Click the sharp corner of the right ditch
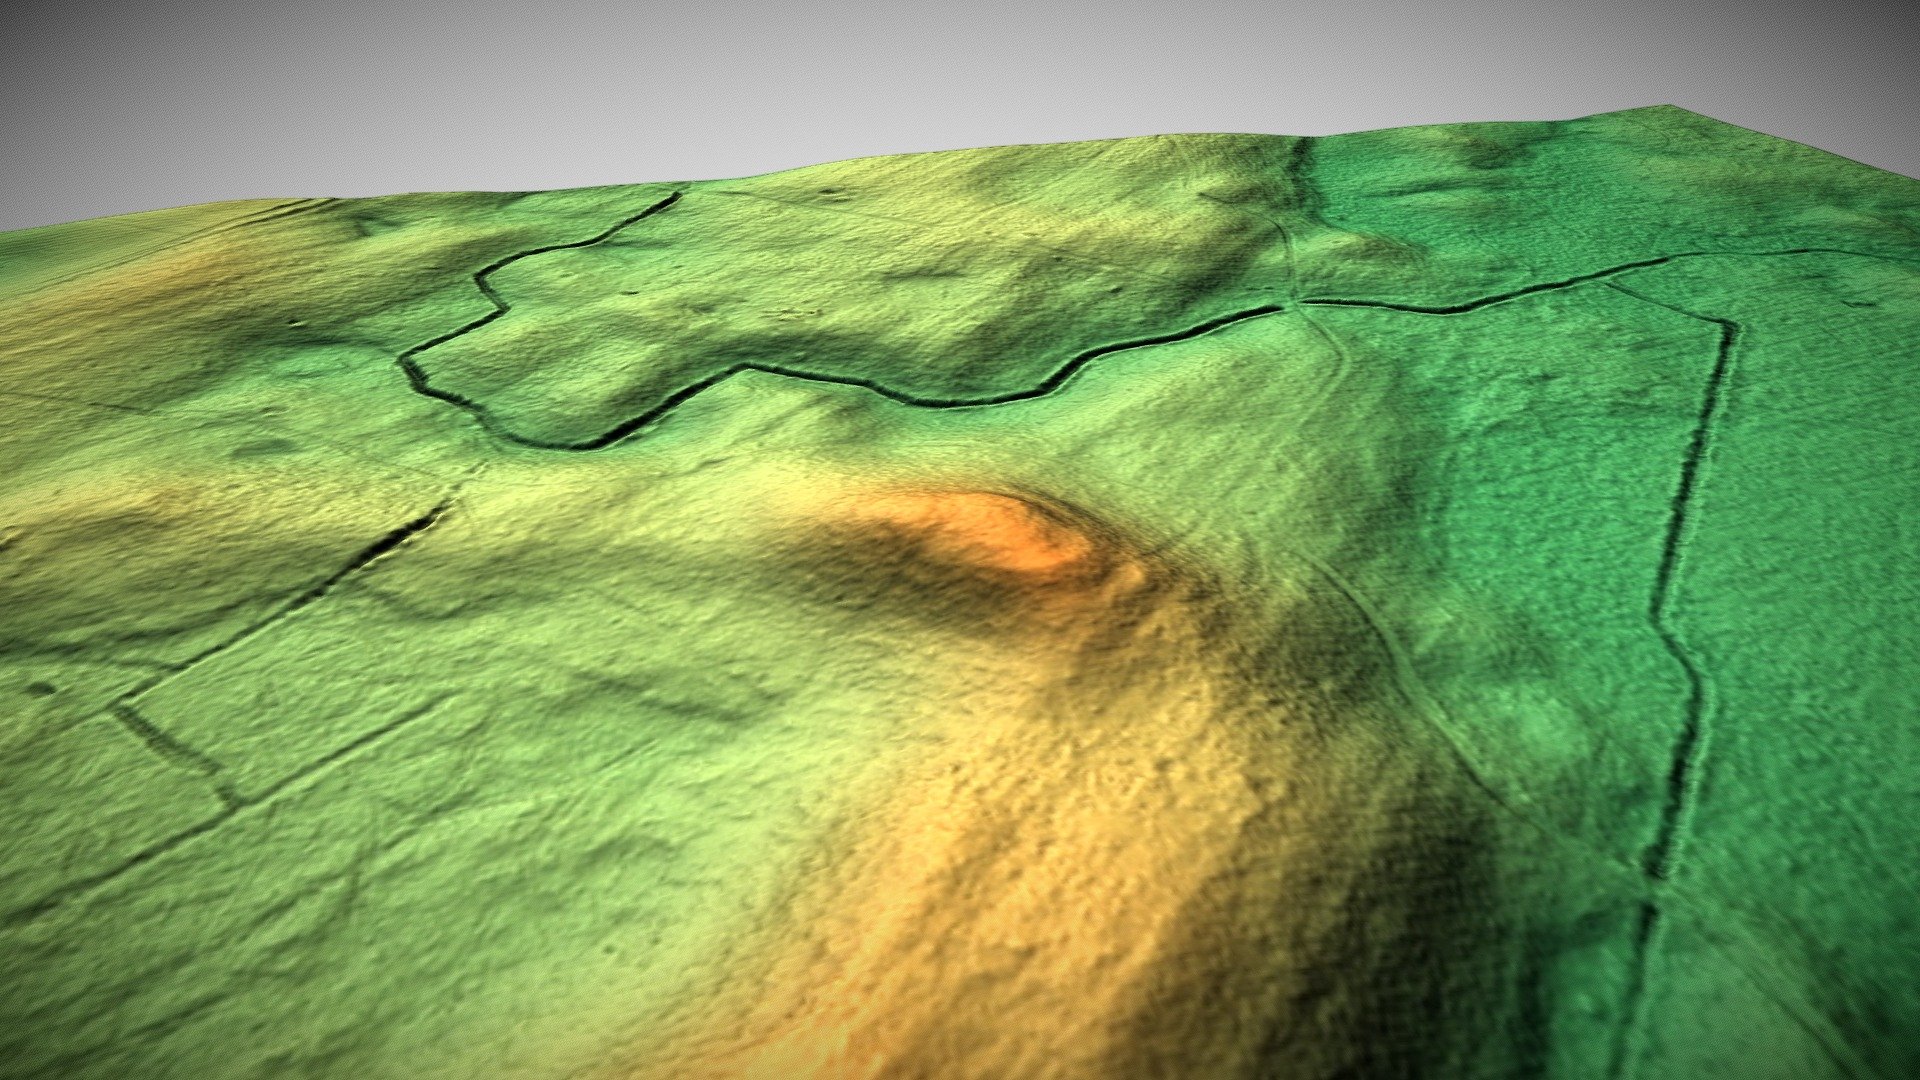The height and width of the screenshot is (1080, 1920). (x=1728, y=325)
